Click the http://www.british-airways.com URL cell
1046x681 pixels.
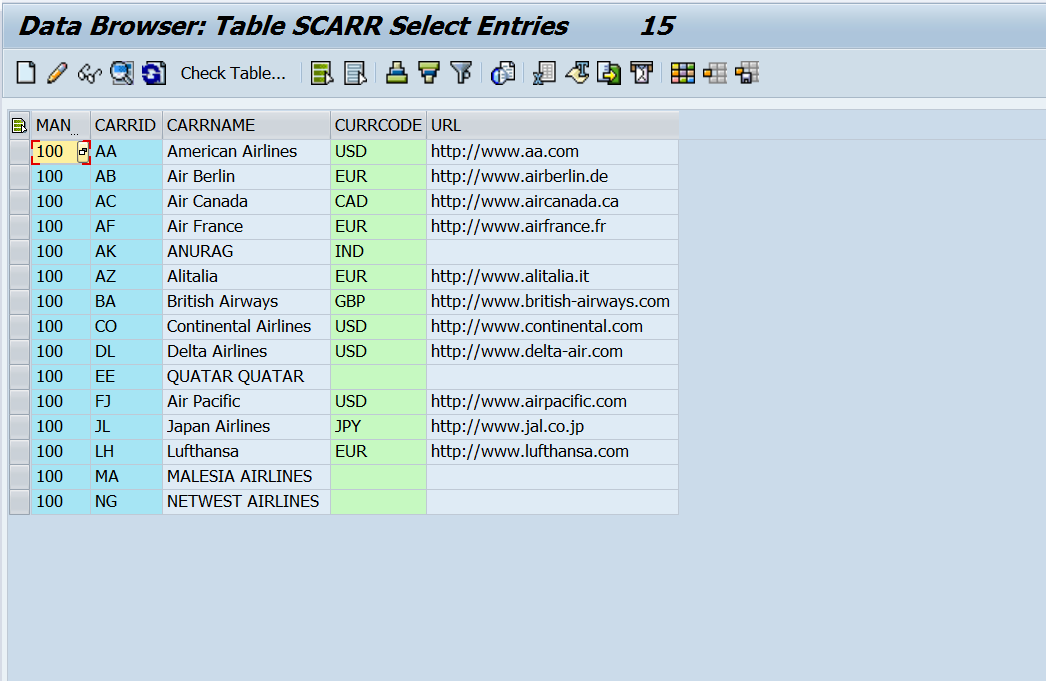coord(552,301)
